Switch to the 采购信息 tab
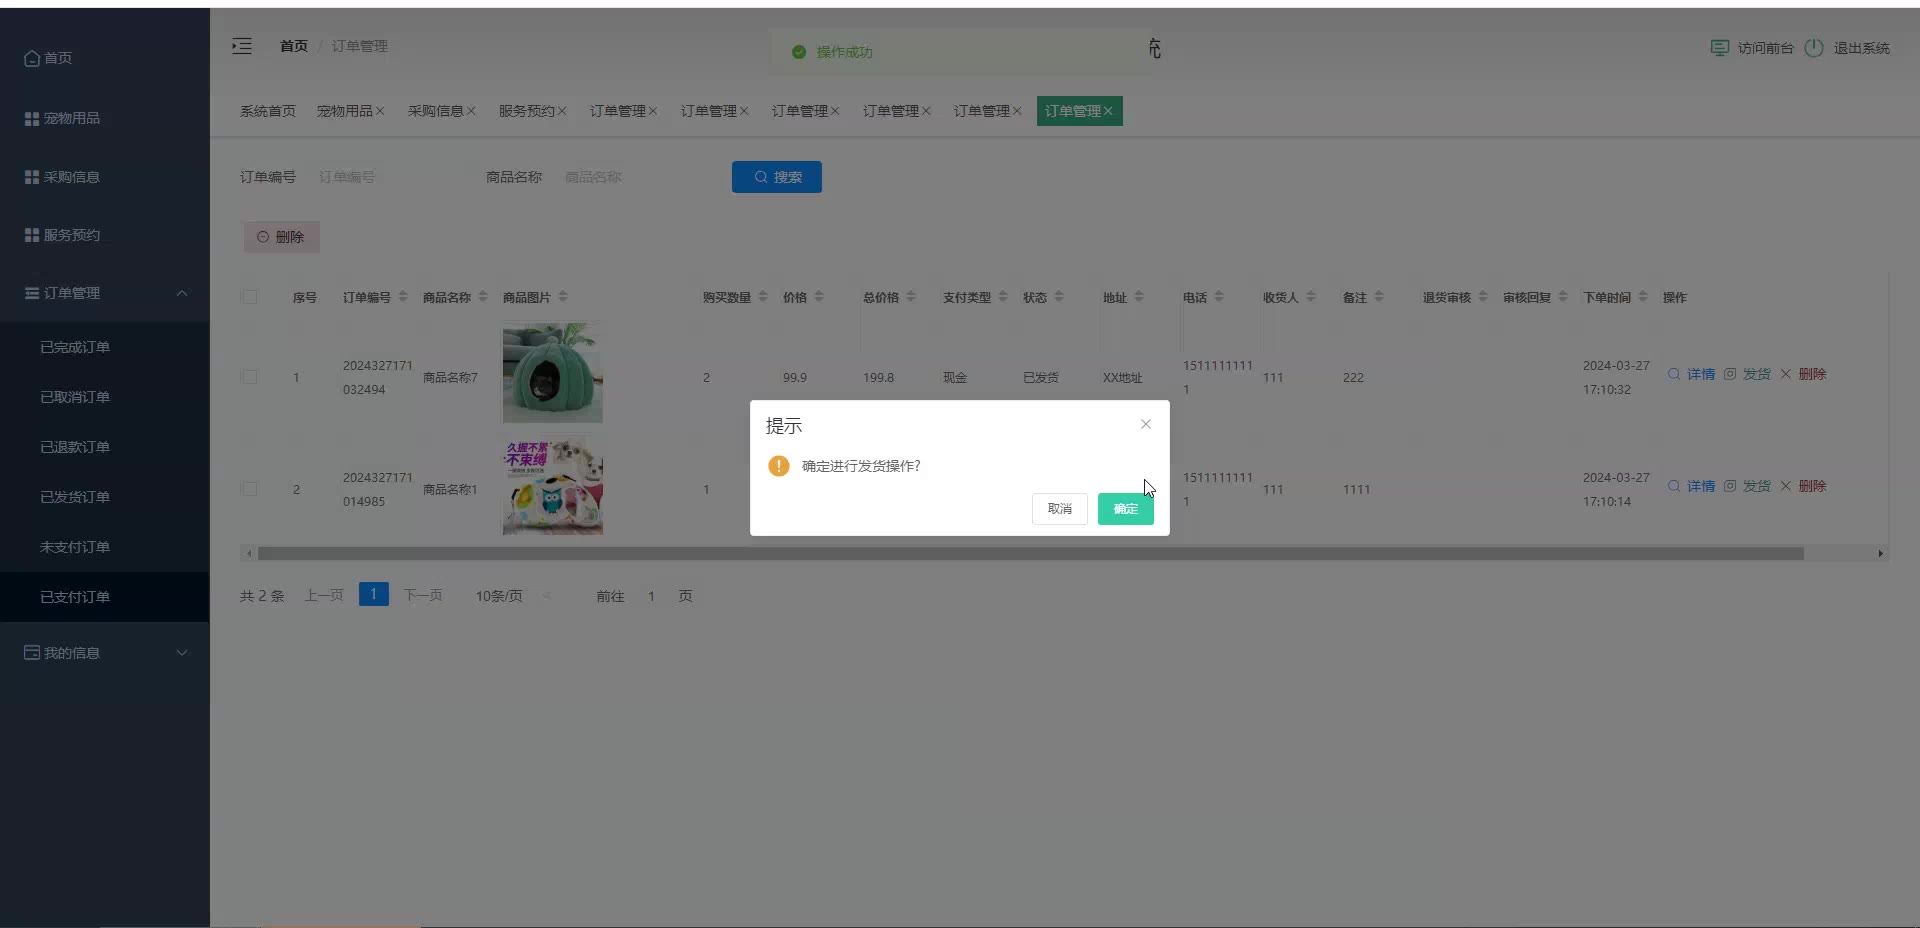 pos(435,111)
